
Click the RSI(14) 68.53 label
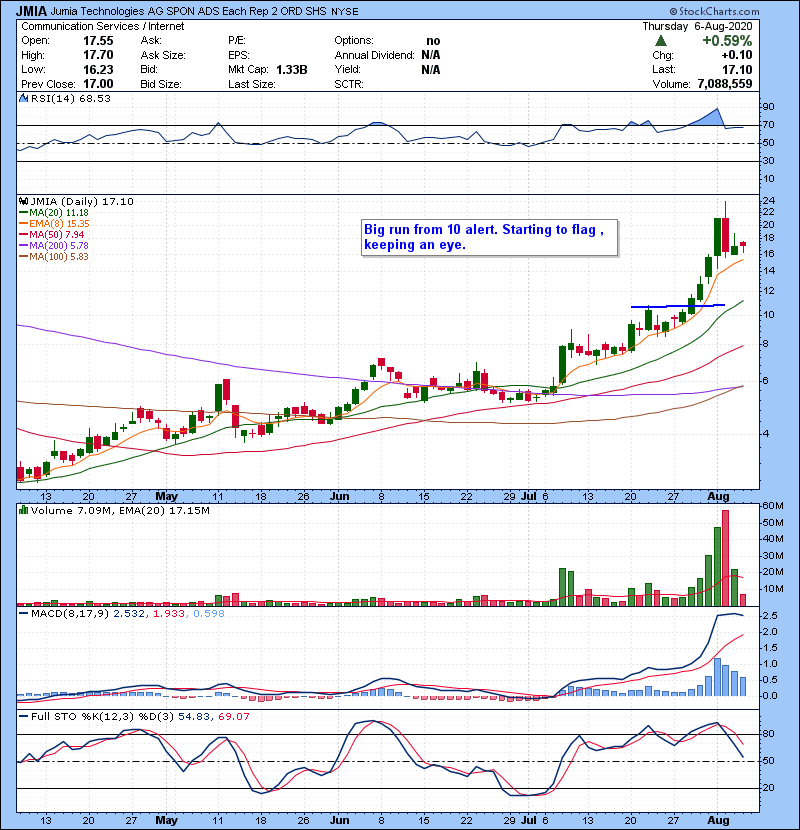[70, 98]
